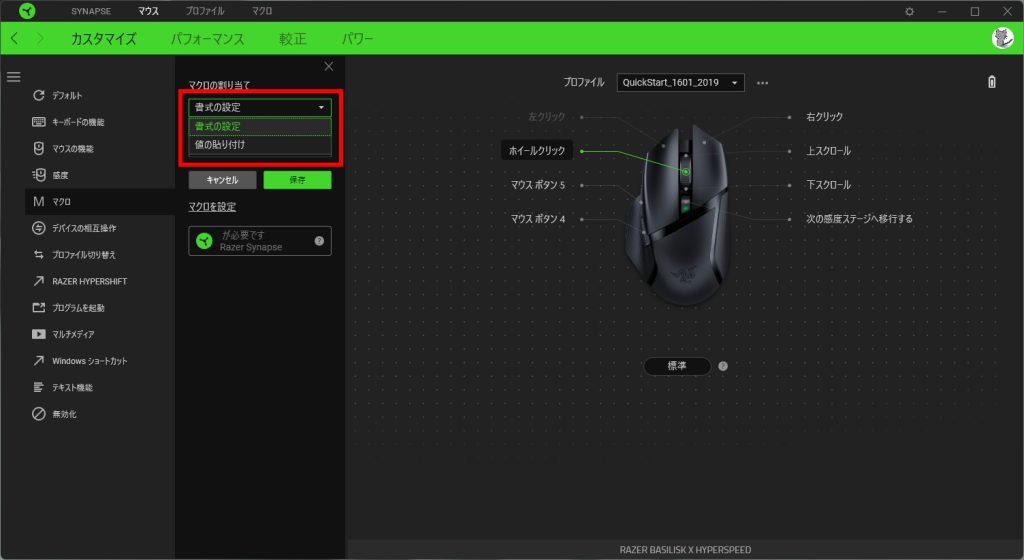This screenshot has width=1024, height=560.
Task: Open the 書式の設定 macro dropdown
Action: [260, 107]
